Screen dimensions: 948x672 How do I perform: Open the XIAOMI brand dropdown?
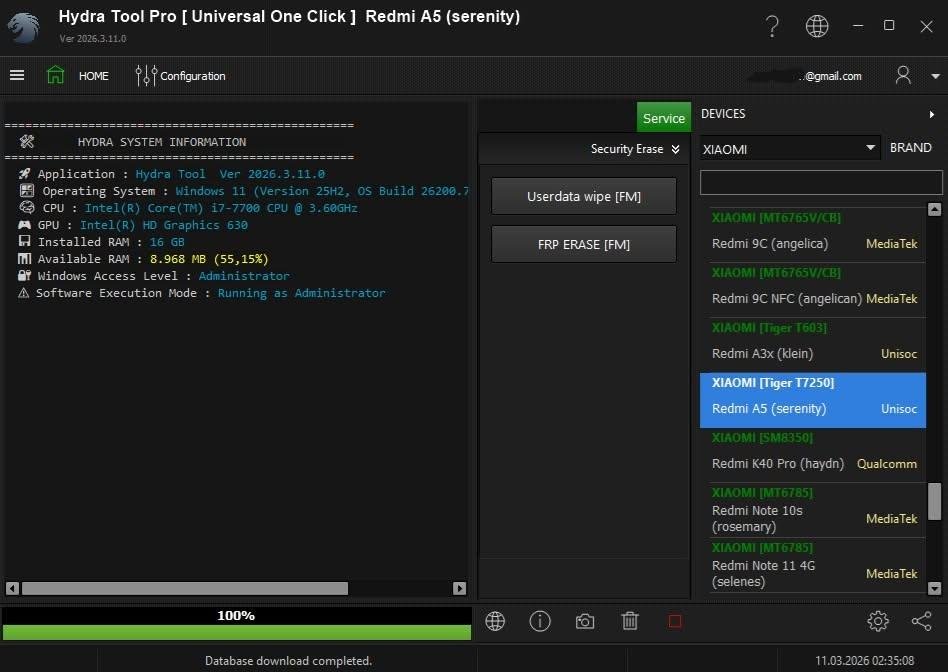(790, 148)
